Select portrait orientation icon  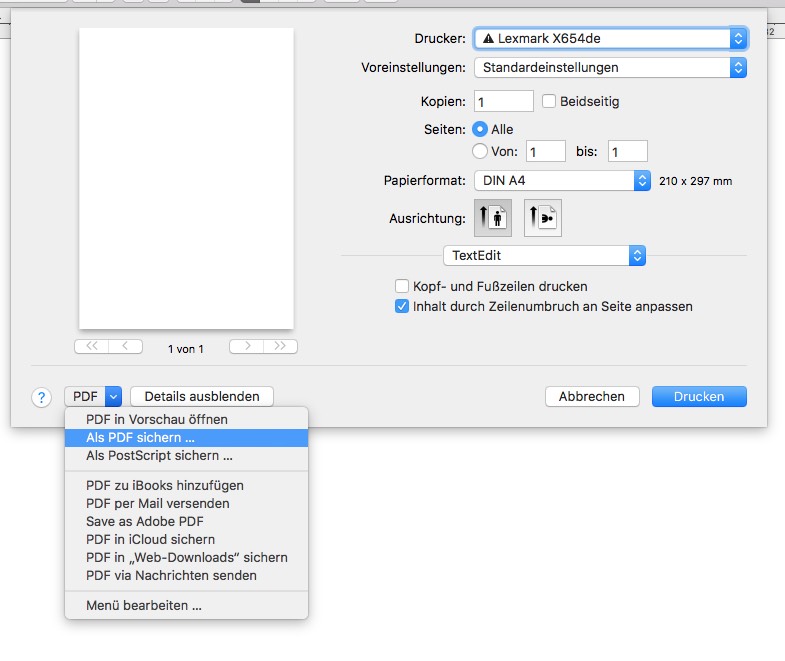[493, 218]
